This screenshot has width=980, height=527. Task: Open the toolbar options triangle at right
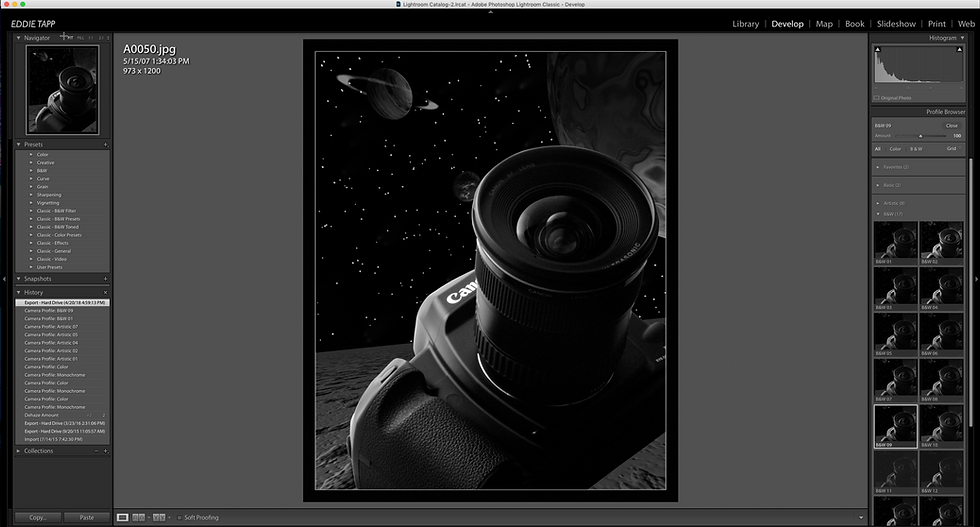pyautogui.click(x=861, y=518)
